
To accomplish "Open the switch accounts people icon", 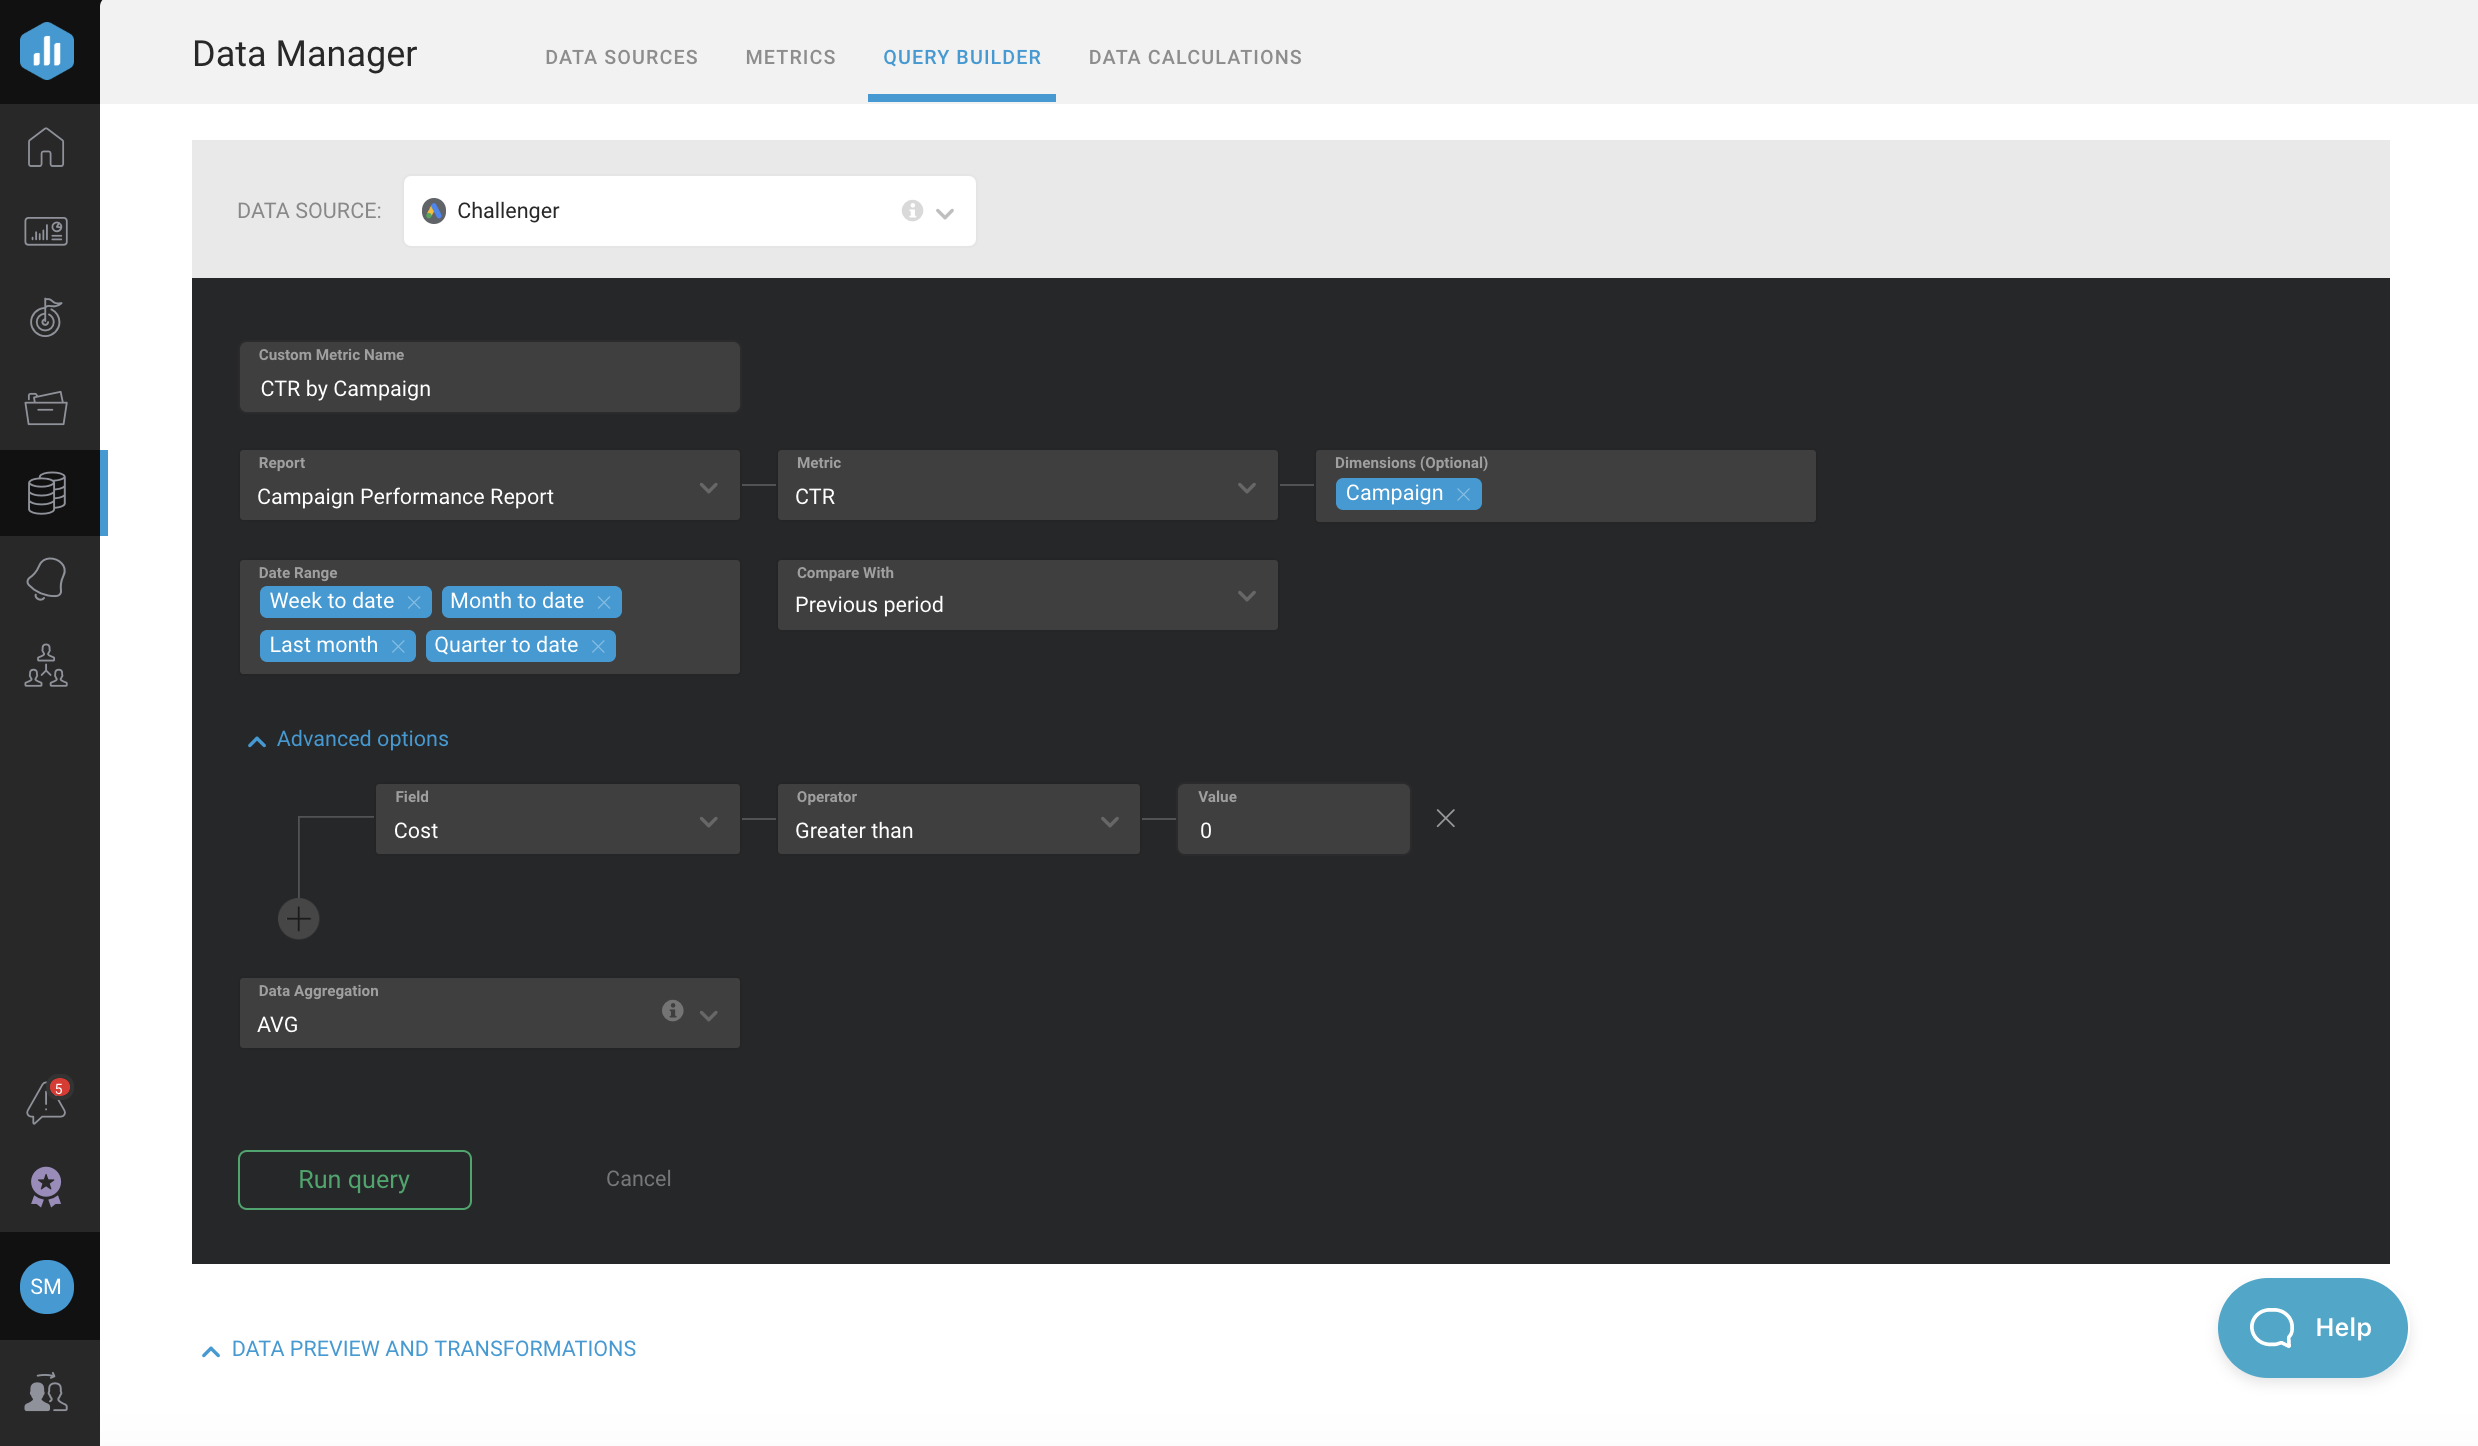I will pos(46,1392).
